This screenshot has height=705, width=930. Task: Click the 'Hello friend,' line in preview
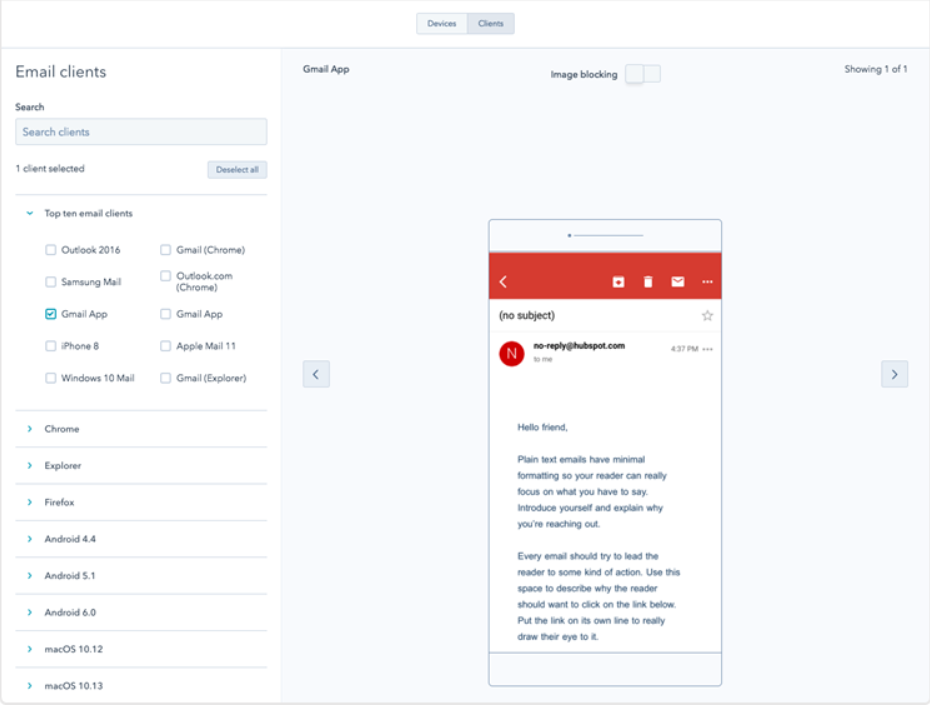(542, 428)
